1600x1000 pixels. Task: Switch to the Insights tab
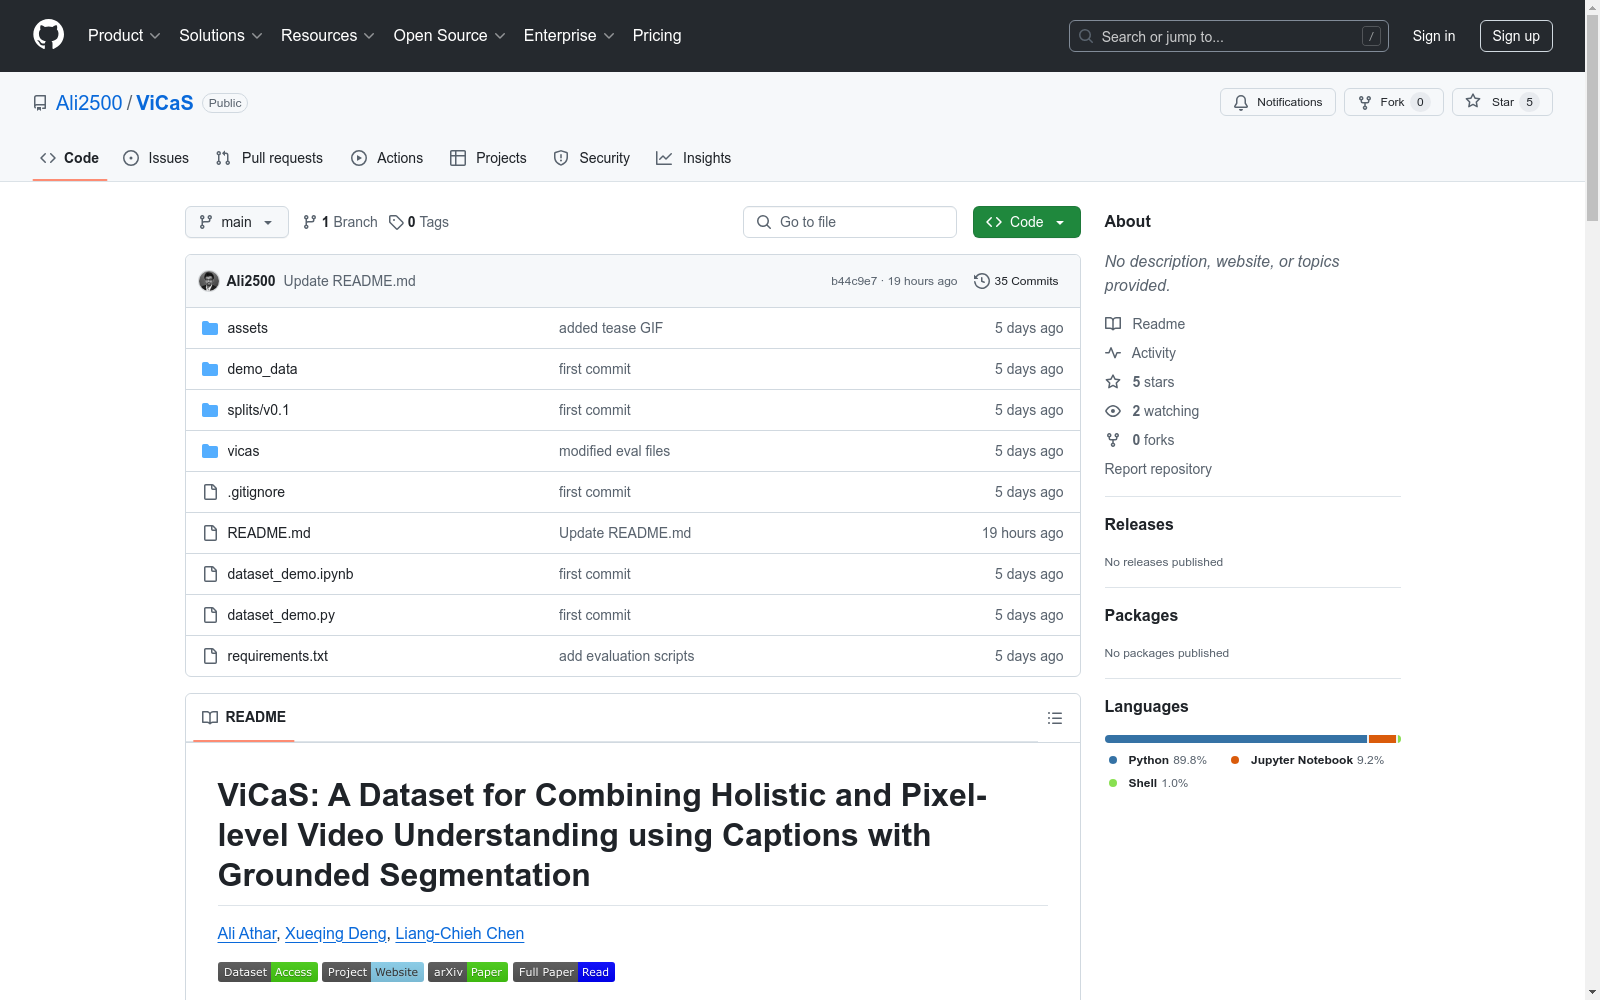693,158
